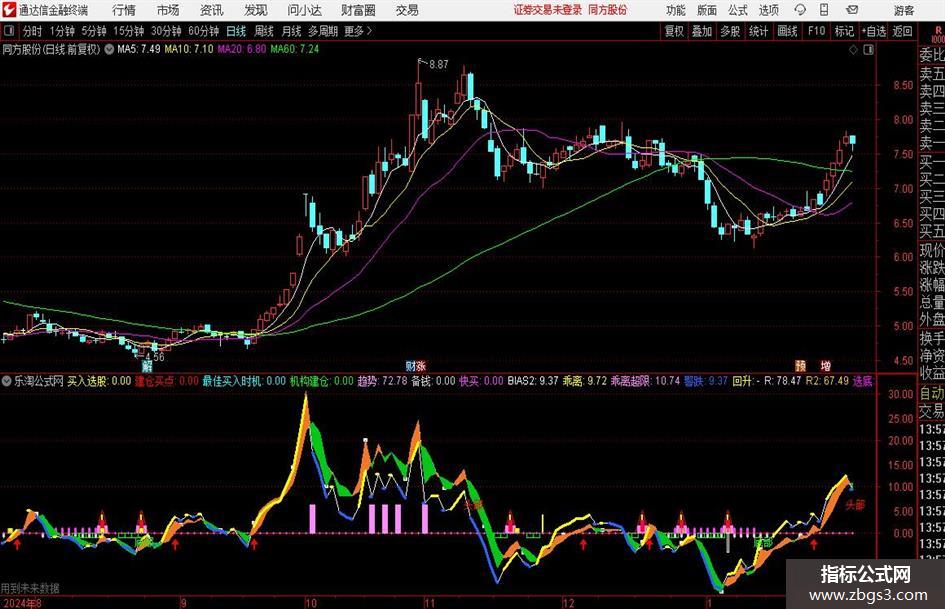Screen dimensions: 945x609
Task: Expand the 更多 period options
Action: (x=358, y=31)
